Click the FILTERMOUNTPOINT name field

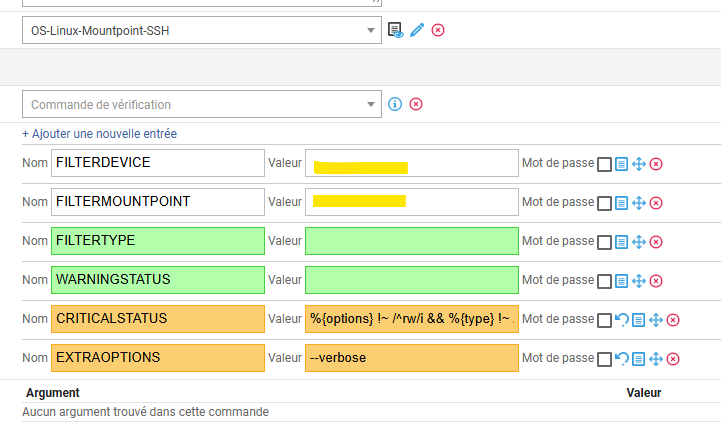(x=158, y=202)
